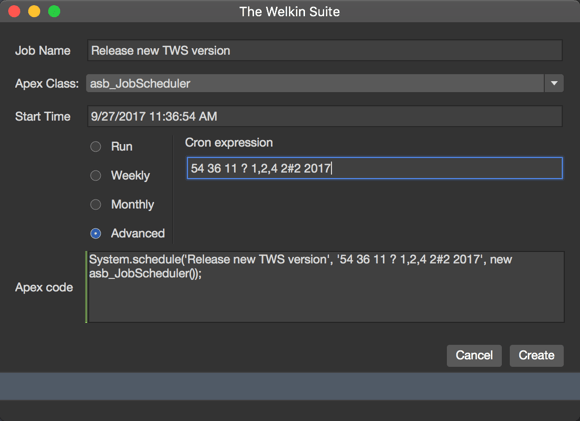Click the Start Time label
580x421 pixels.
click(43, 117)
